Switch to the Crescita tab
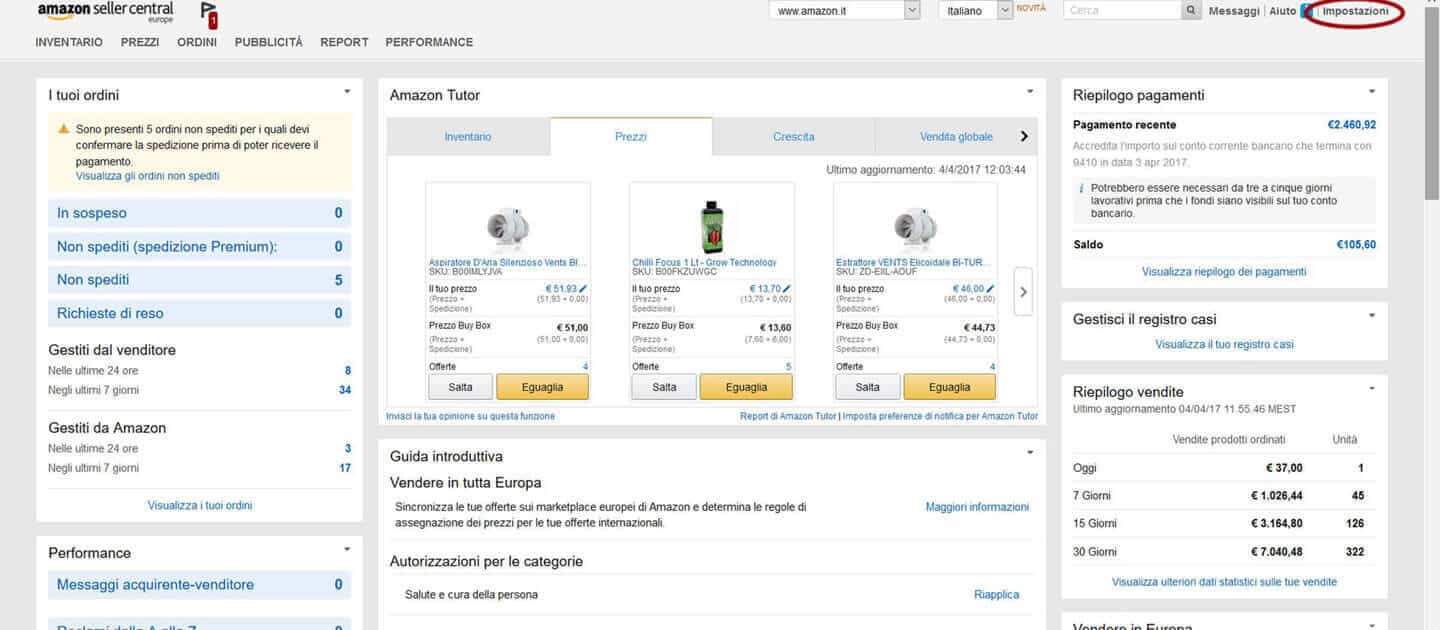Screen dimensions: 1440x630 tap(794, 137)
